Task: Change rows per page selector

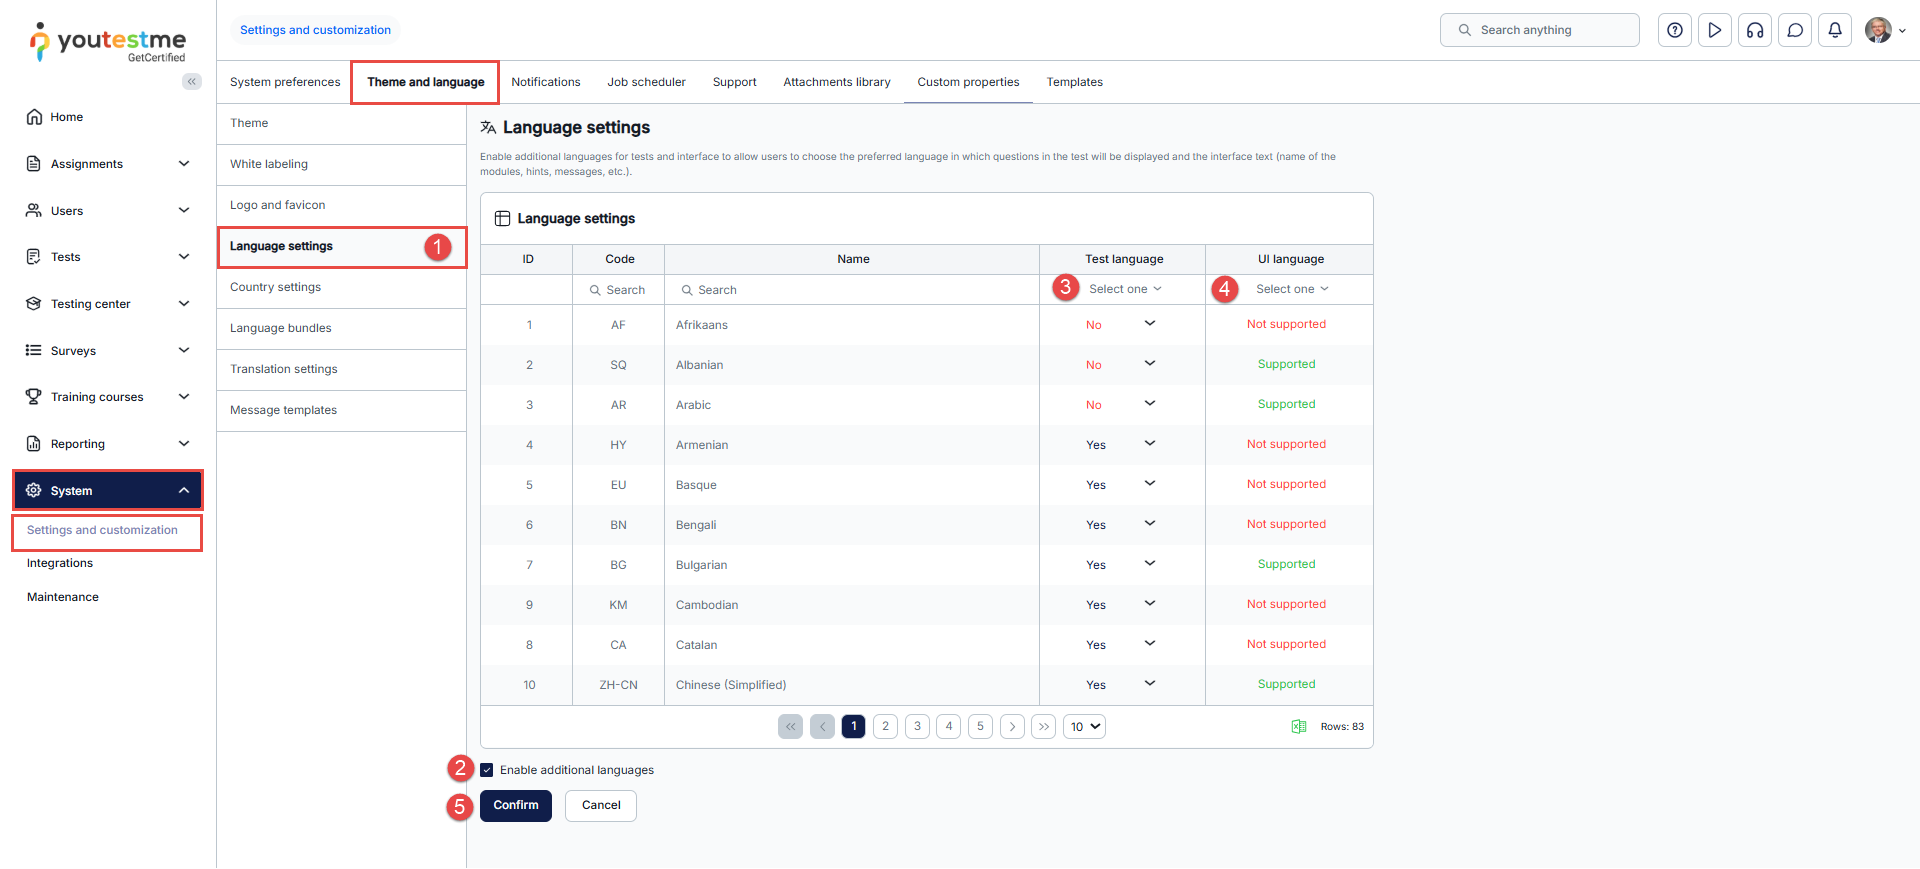Action: (x=1084, y=727)
